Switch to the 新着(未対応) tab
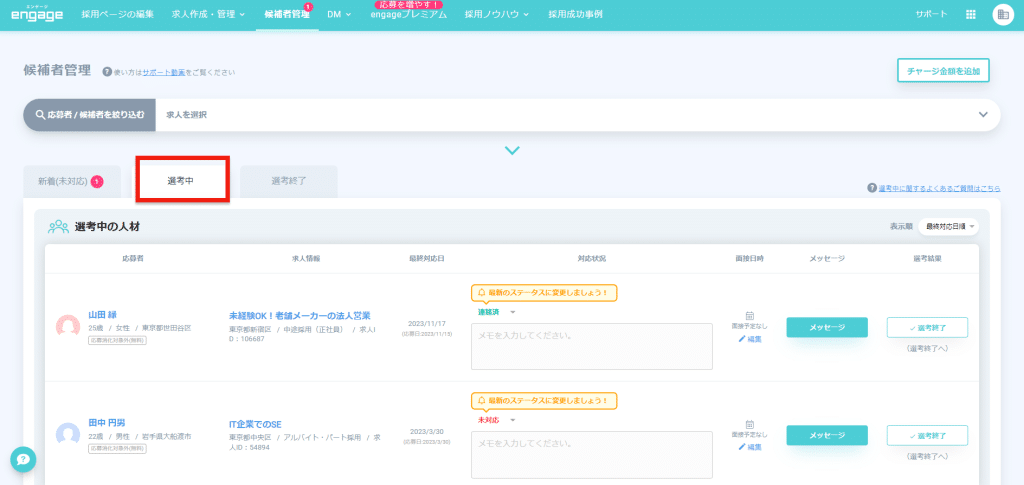Image resolution: width=1024 pixels, height=485 pixels. [x=71, y=181]
